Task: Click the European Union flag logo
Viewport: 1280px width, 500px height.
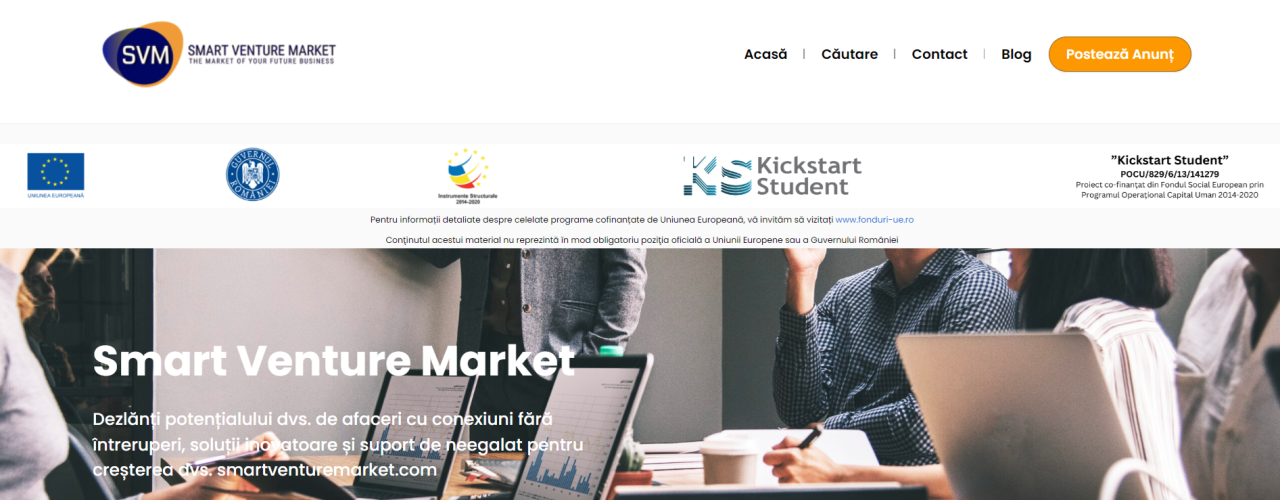Action: click(56, 175)
